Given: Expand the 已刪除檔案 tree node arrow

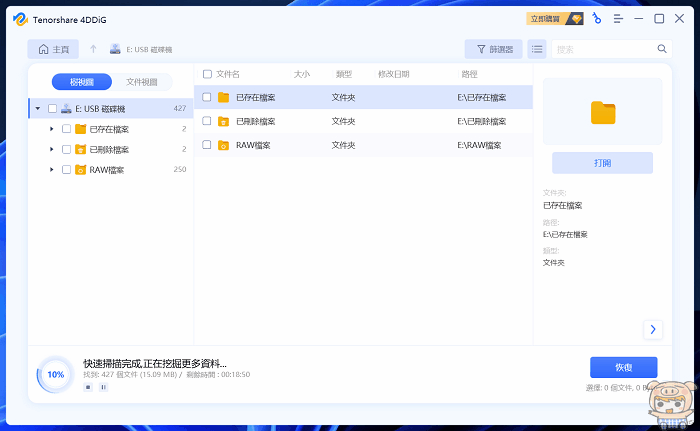Looking at the screenshot, I should (52, 149).
